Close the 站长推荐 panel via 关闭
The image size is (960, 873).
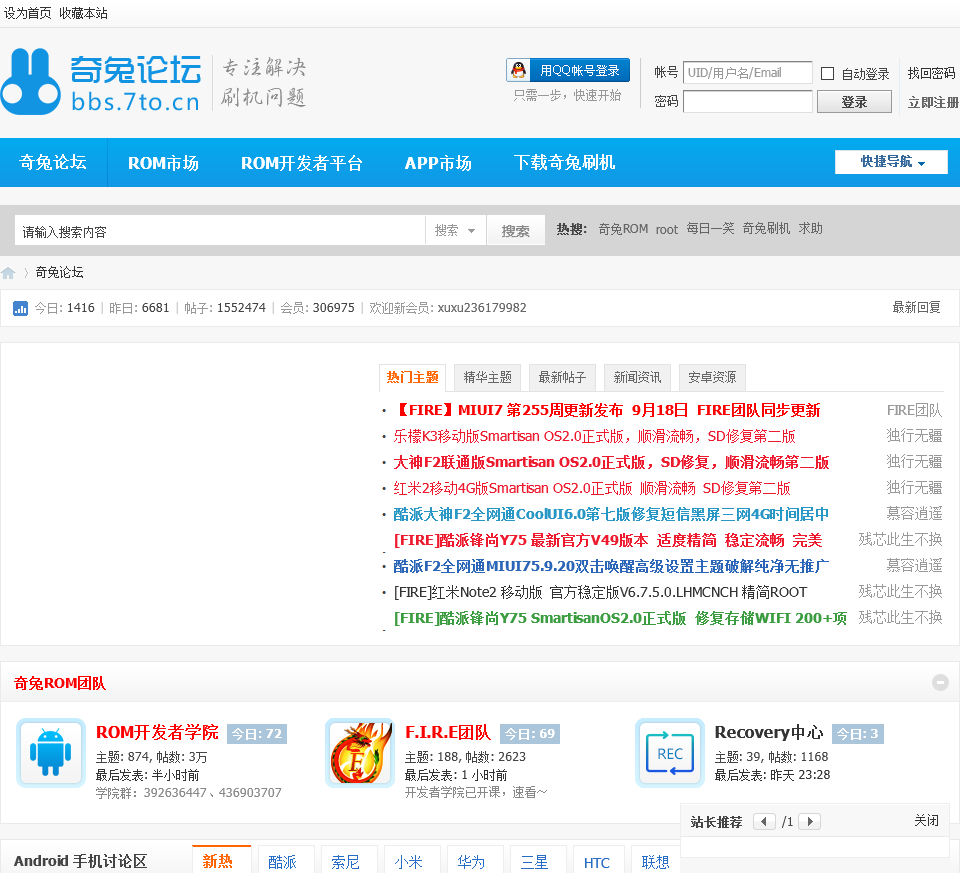click(x=926, y=820)
